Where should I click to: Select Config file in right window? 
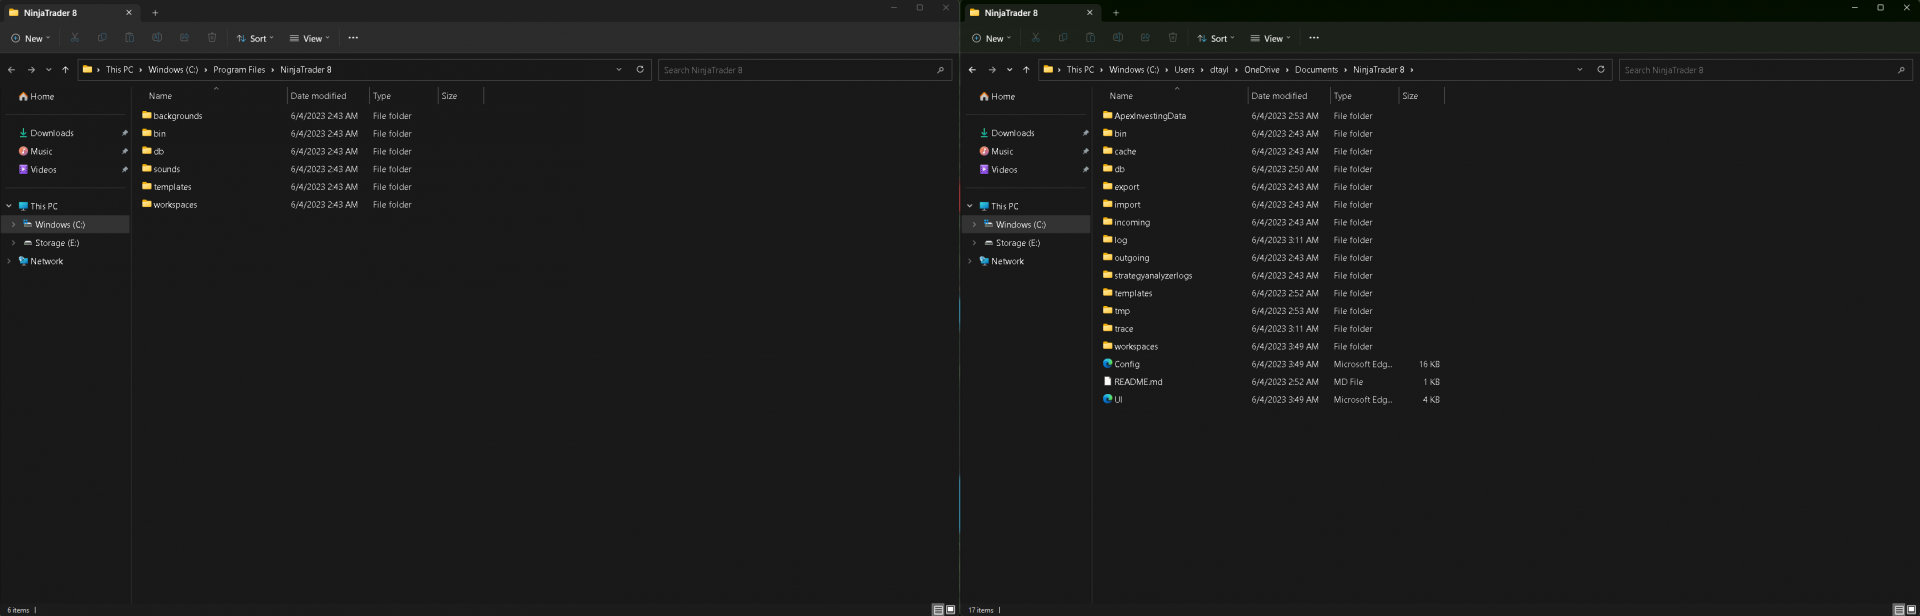[x=1127, y=364]
